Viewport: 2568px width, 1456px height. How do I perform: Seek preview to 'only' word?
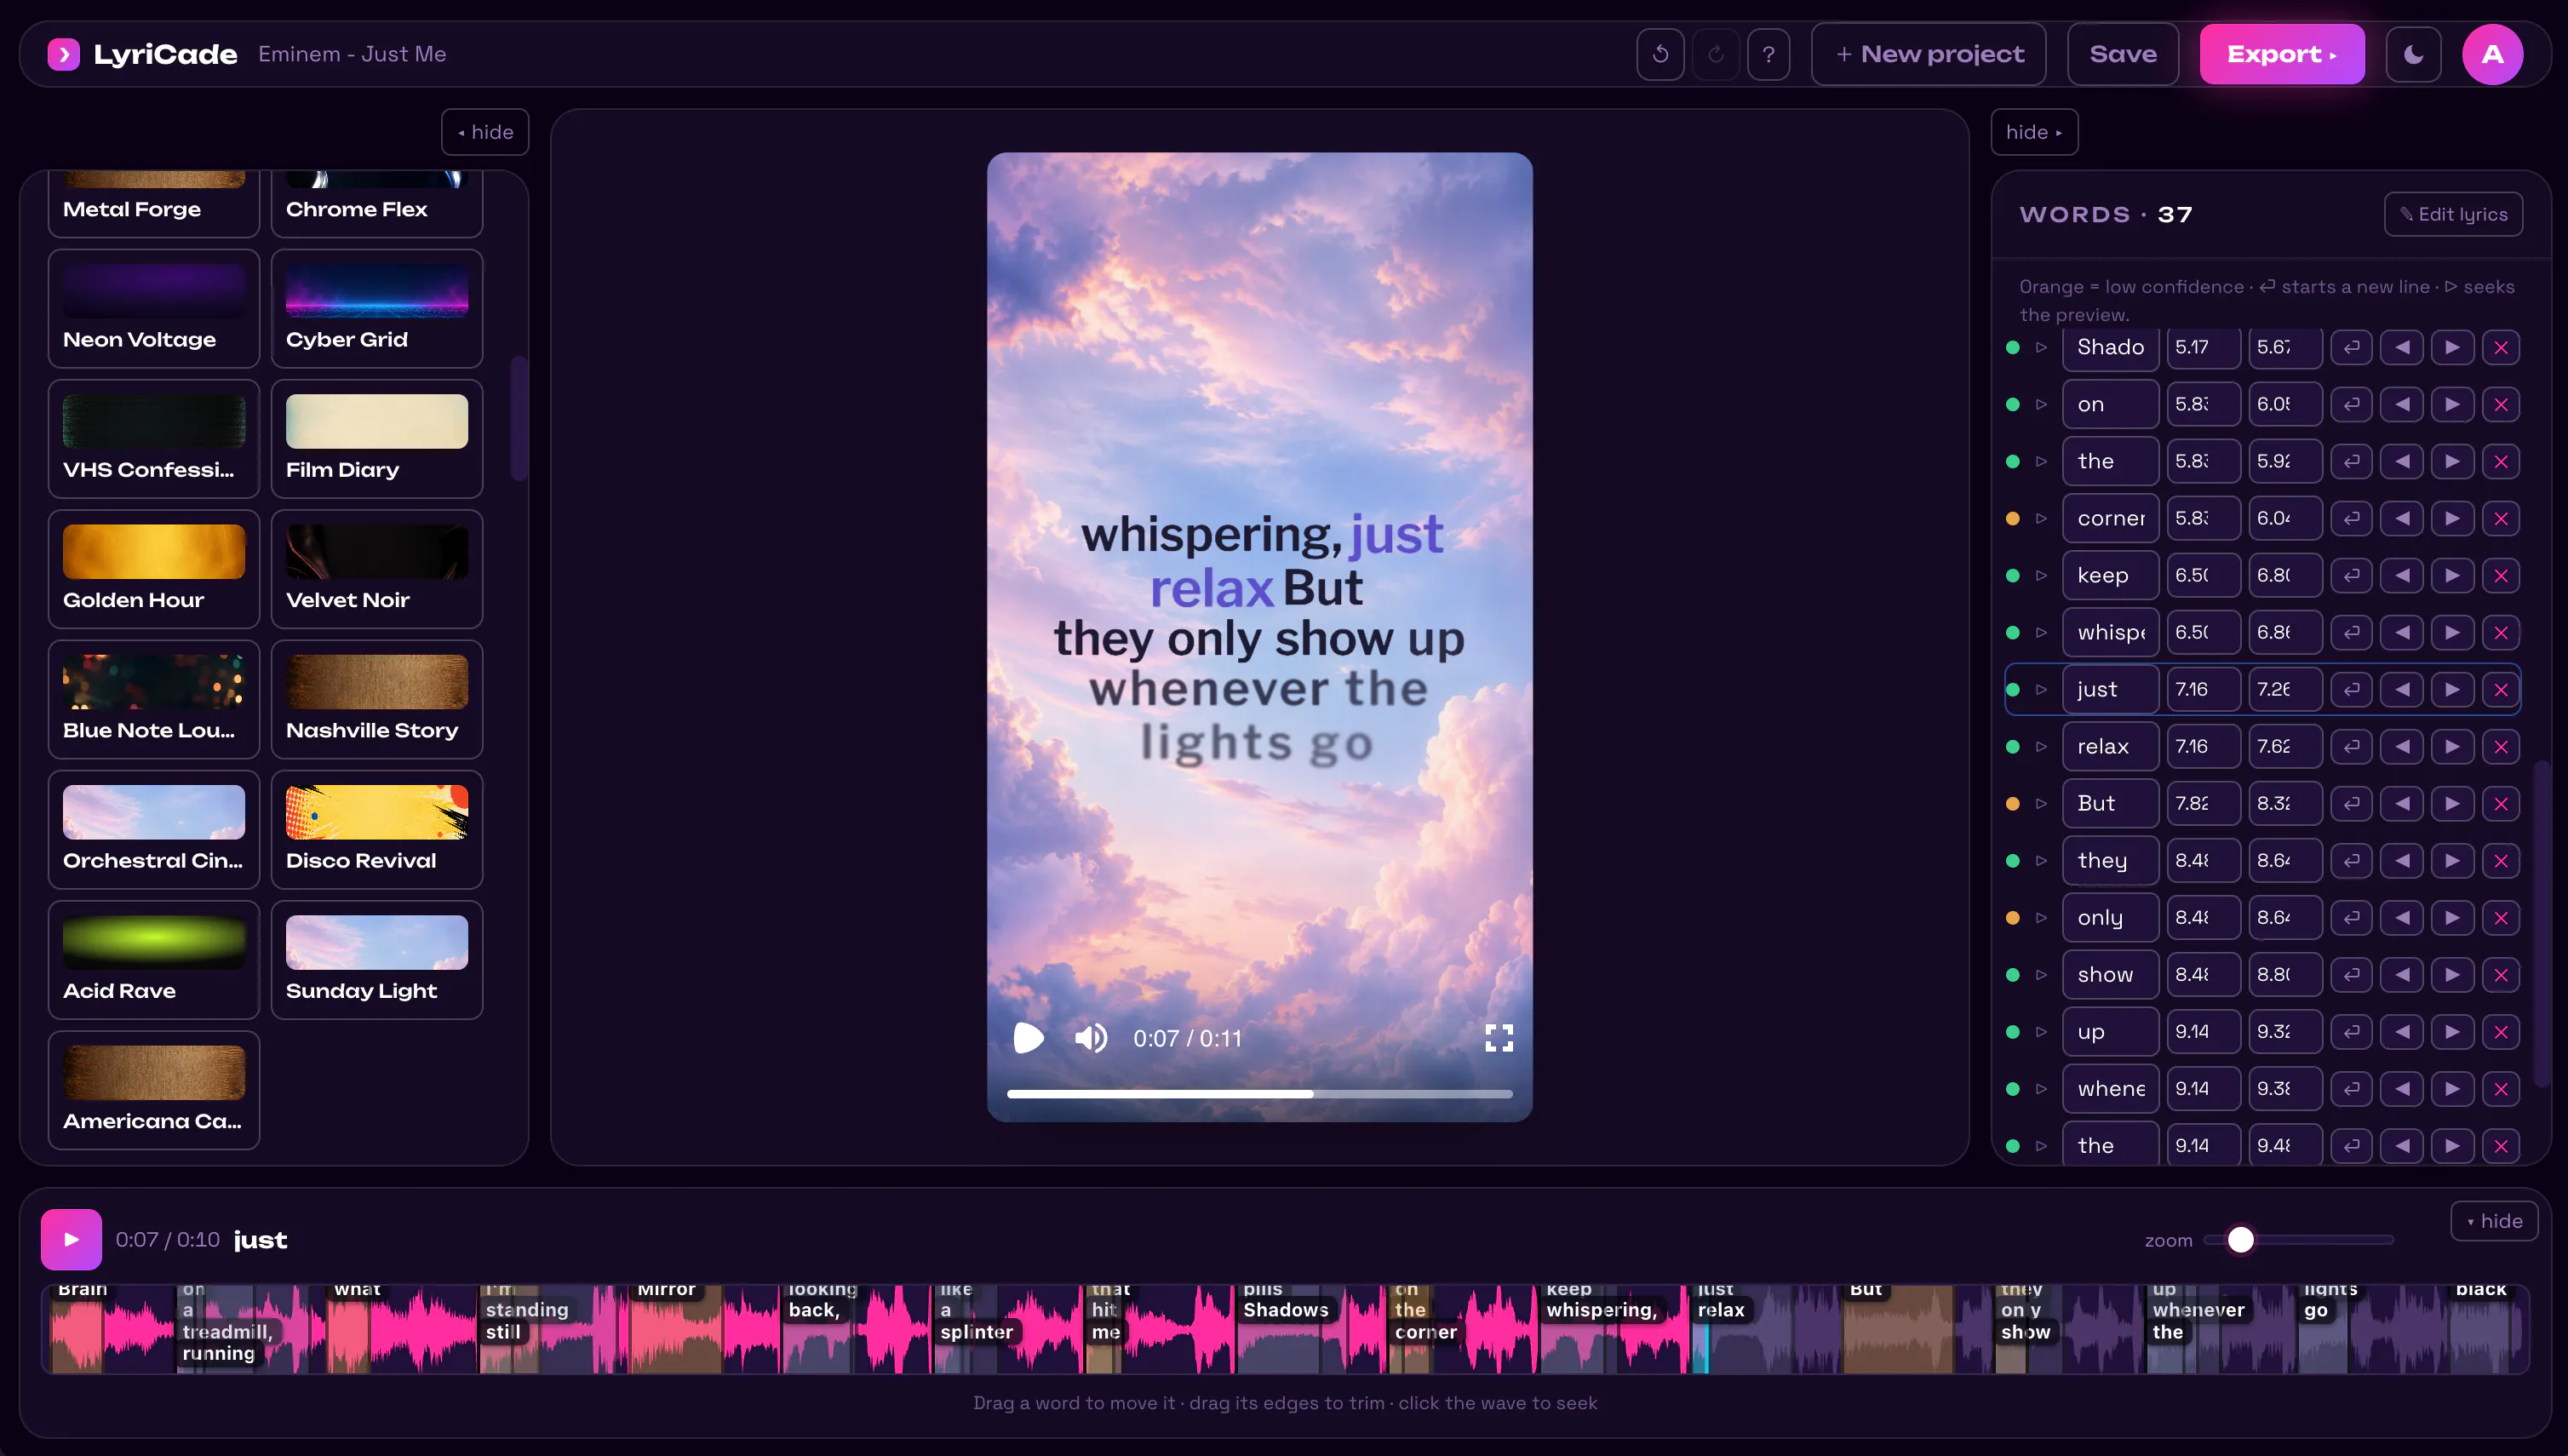2041,918
